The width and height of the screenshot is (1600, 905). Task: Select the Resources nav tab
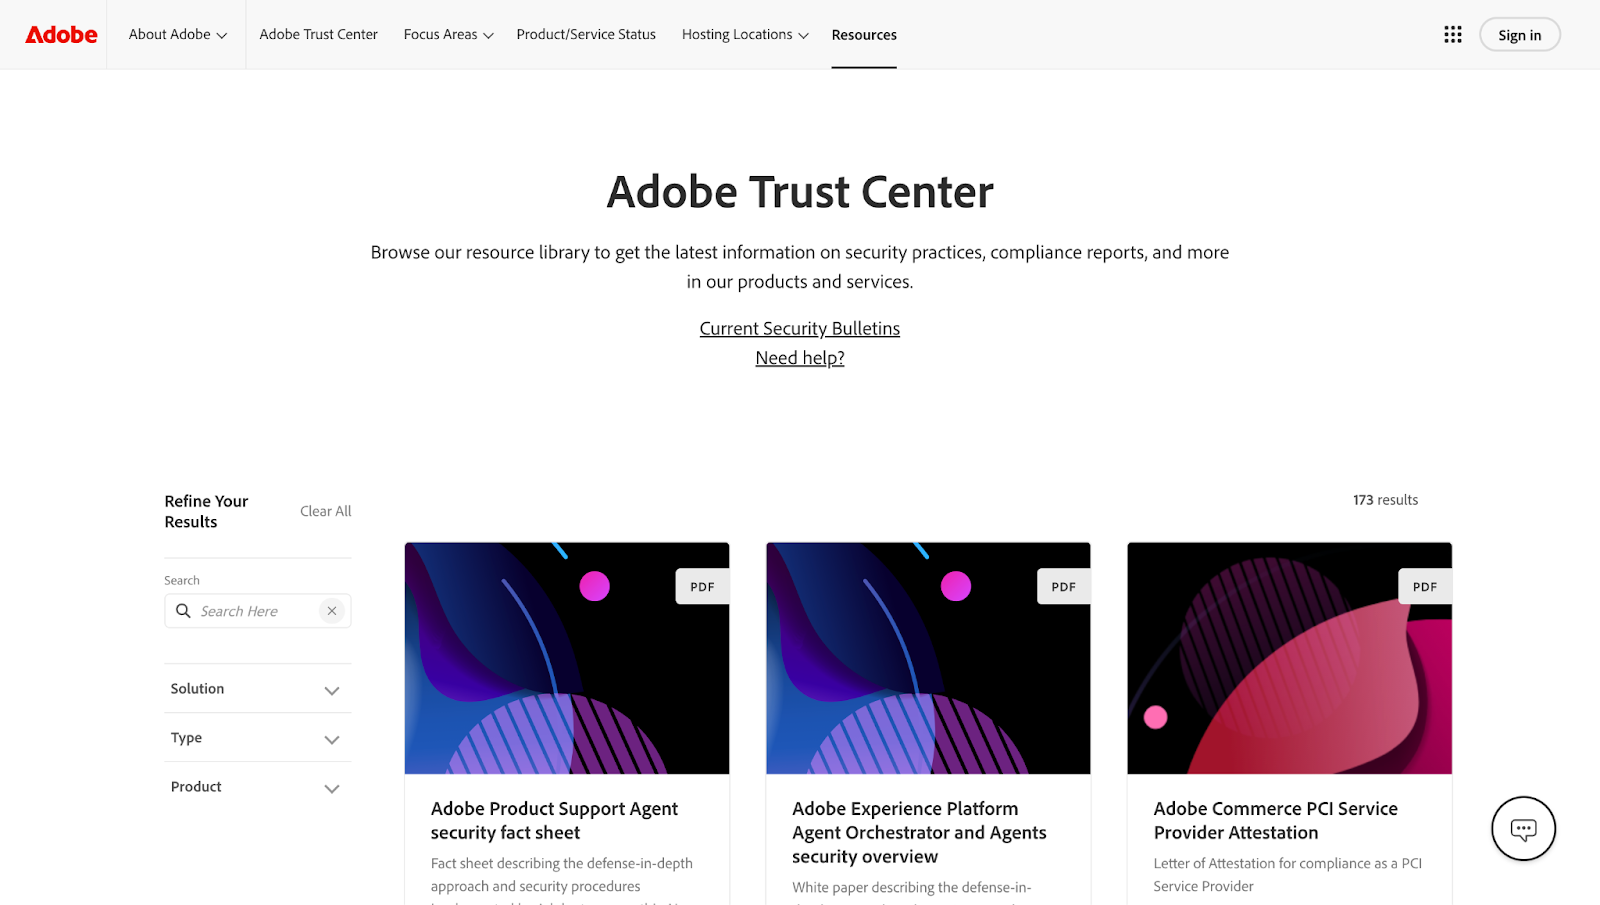864,35
